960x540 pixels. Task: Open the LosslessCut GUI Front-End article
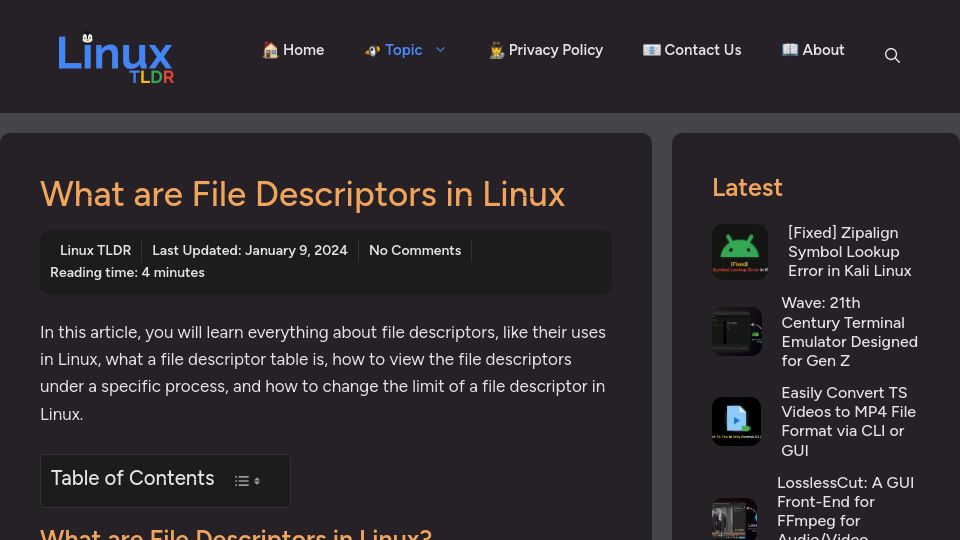click(x=846, y=507)
